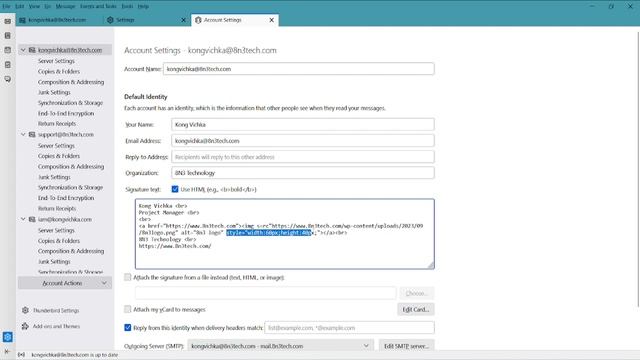Image resolution: width=640 pixels, height=360 pixels.
Task: Click the online status icon in status bar
Action: (x=22, y=355)
